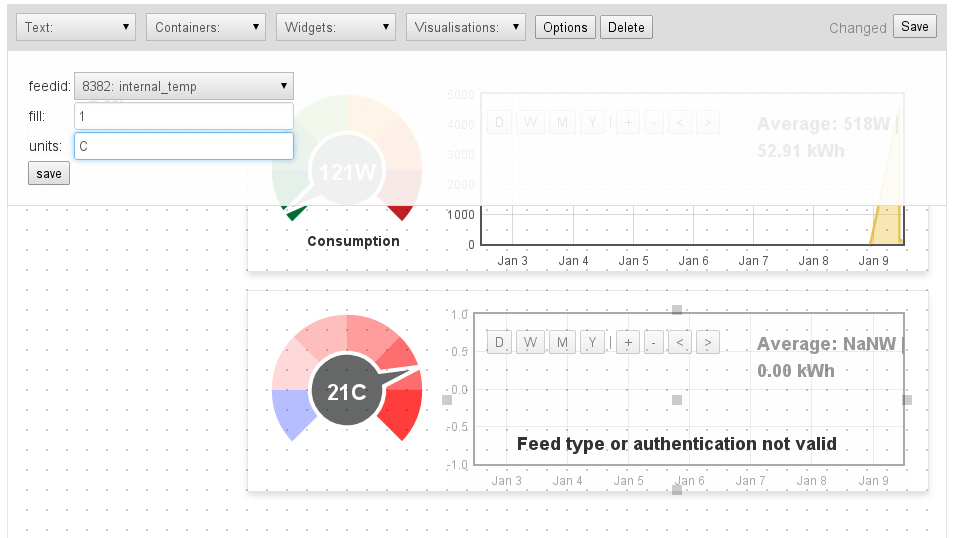
Task: Click the W (week) button in lower graph
Action: (531, 343)
